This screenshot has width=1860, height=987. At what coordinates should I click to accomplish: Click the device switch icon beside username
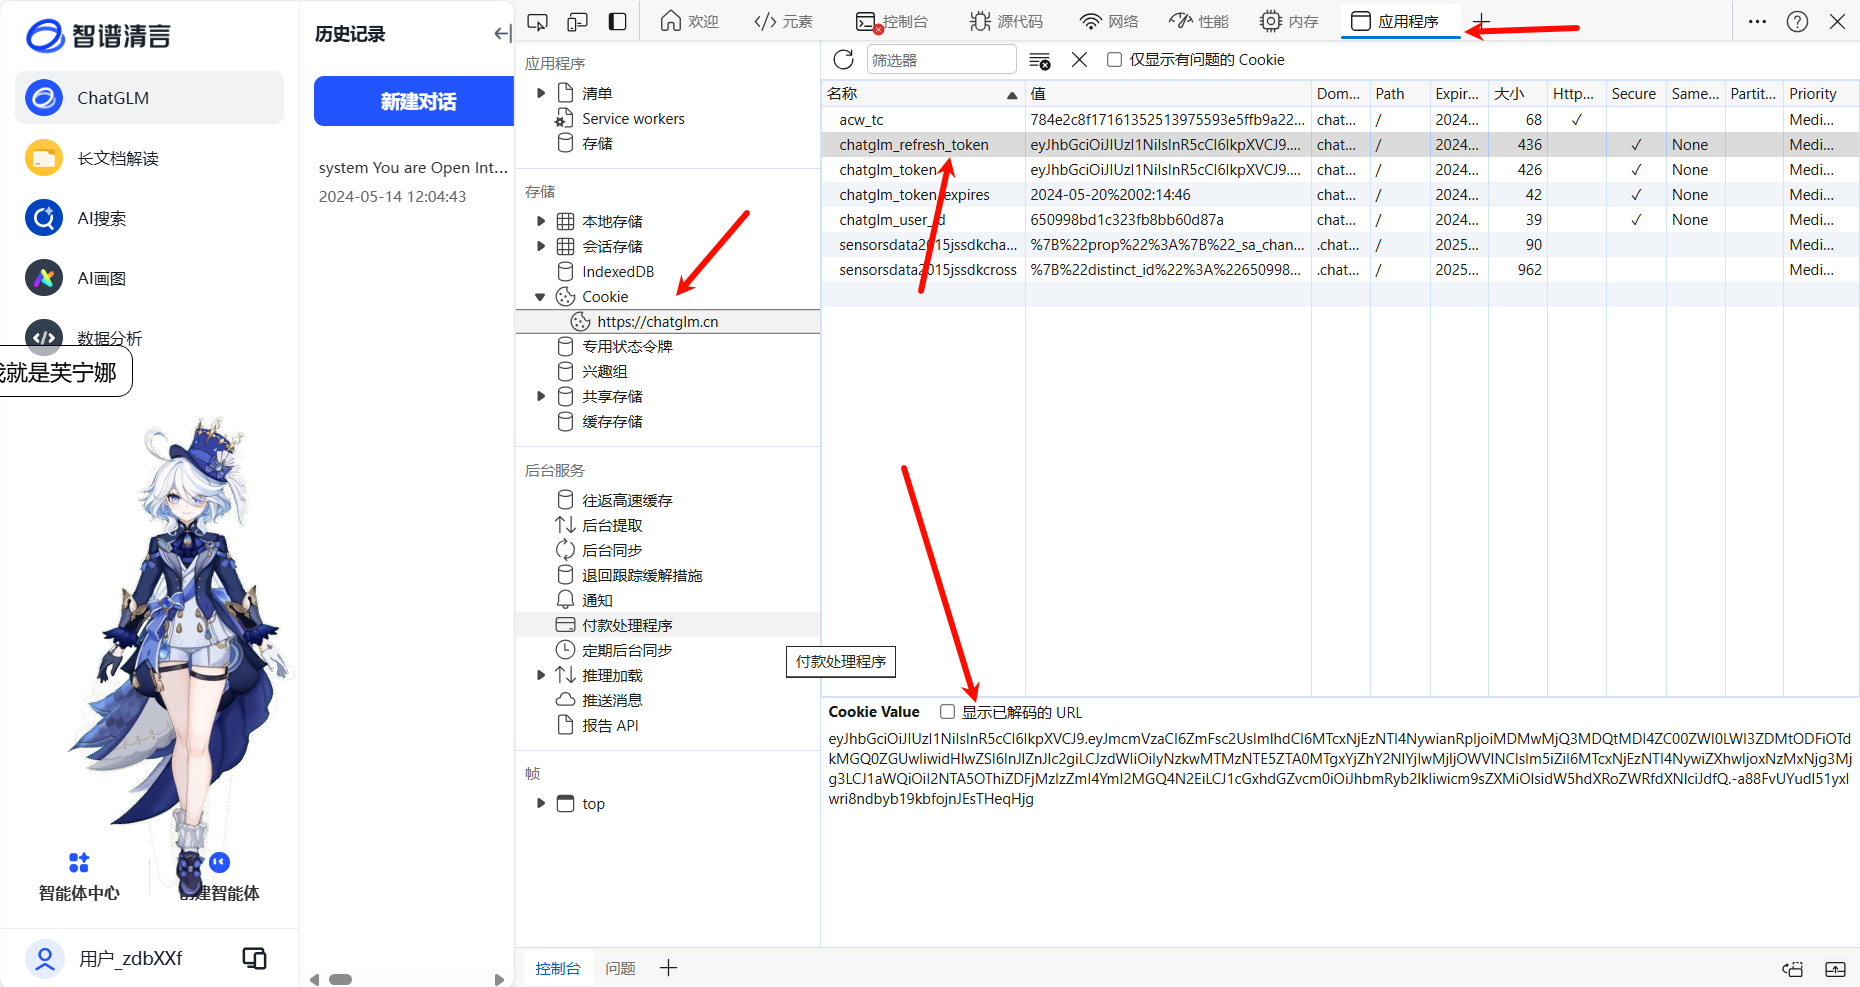click(x=254, y=958)
